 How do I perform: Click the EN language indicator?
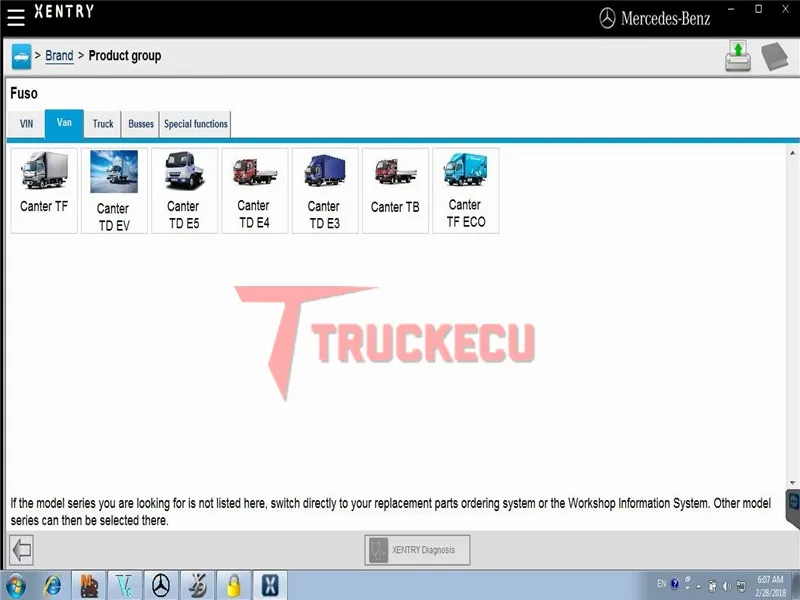coord(662,584)
